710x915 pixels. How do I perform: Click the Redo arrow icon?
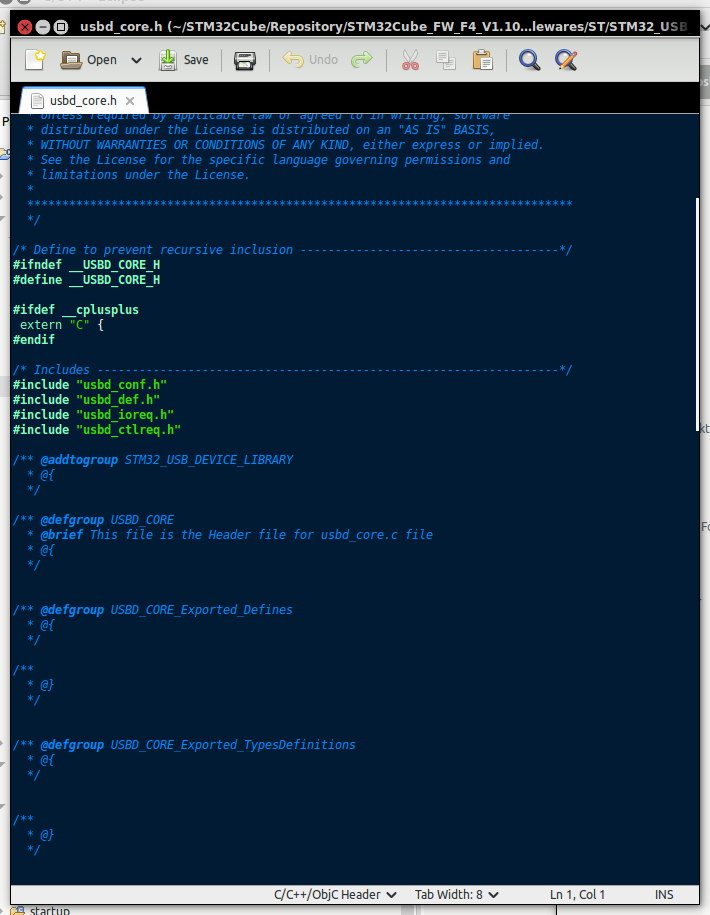click(362, 60)
